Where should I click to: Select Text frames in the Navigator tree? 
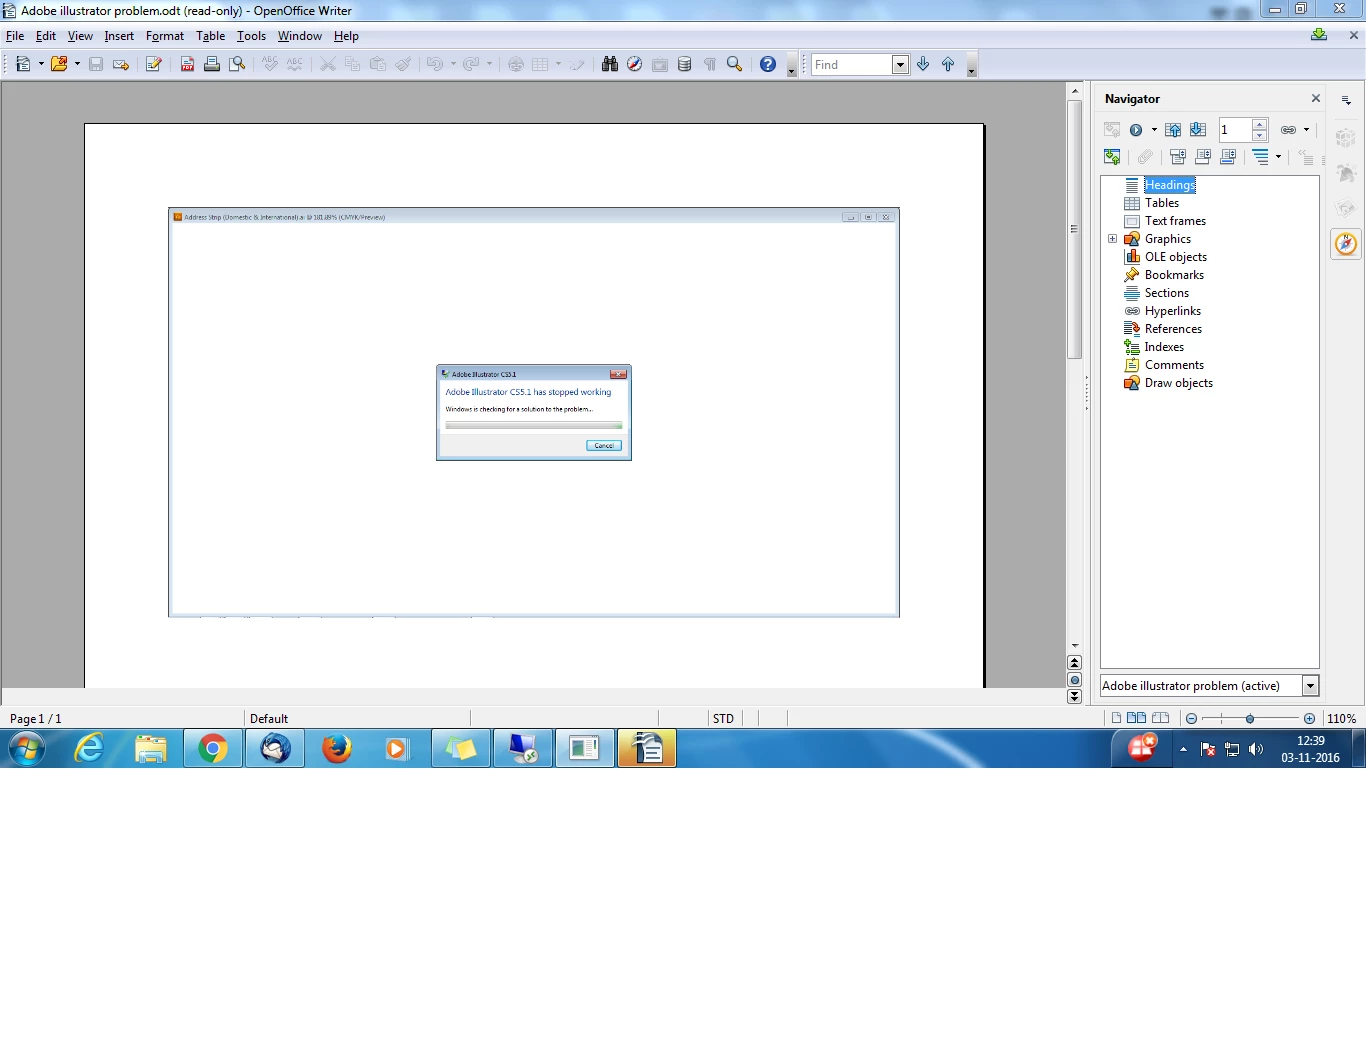tap(1175, 221)
